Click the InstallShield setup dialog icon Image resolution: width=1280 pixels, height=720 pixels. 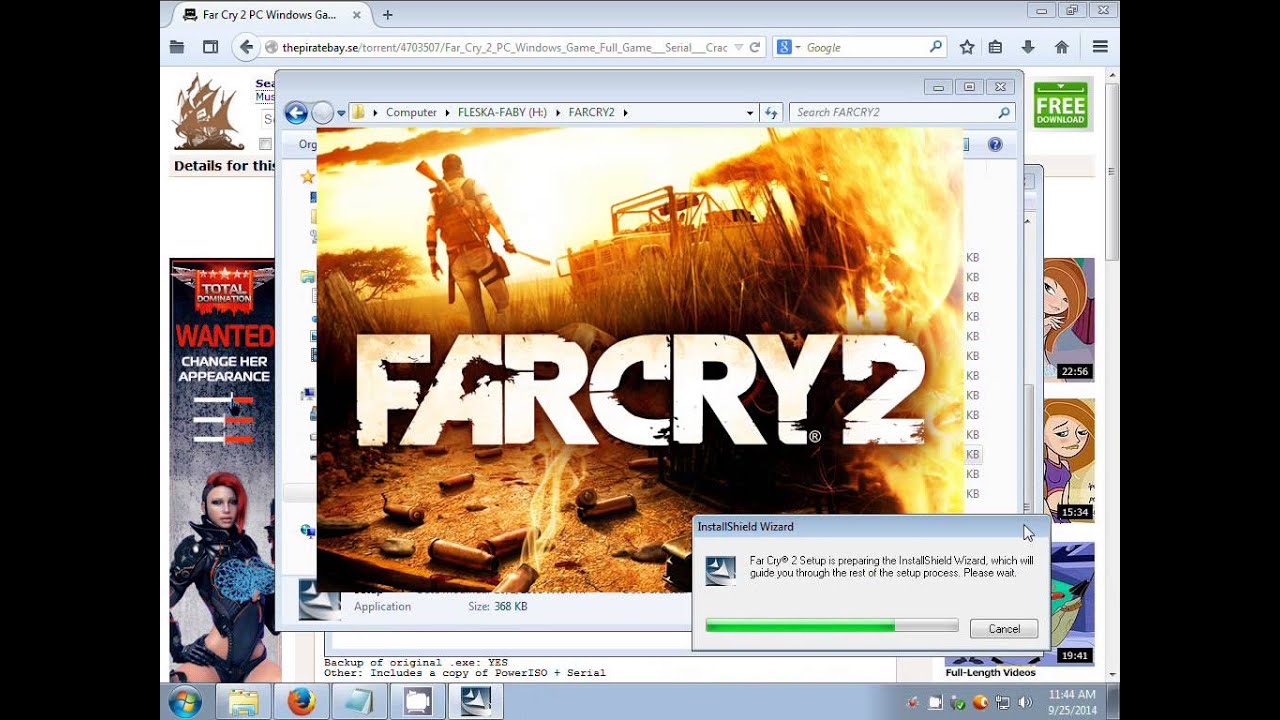(x=721, y=570)
